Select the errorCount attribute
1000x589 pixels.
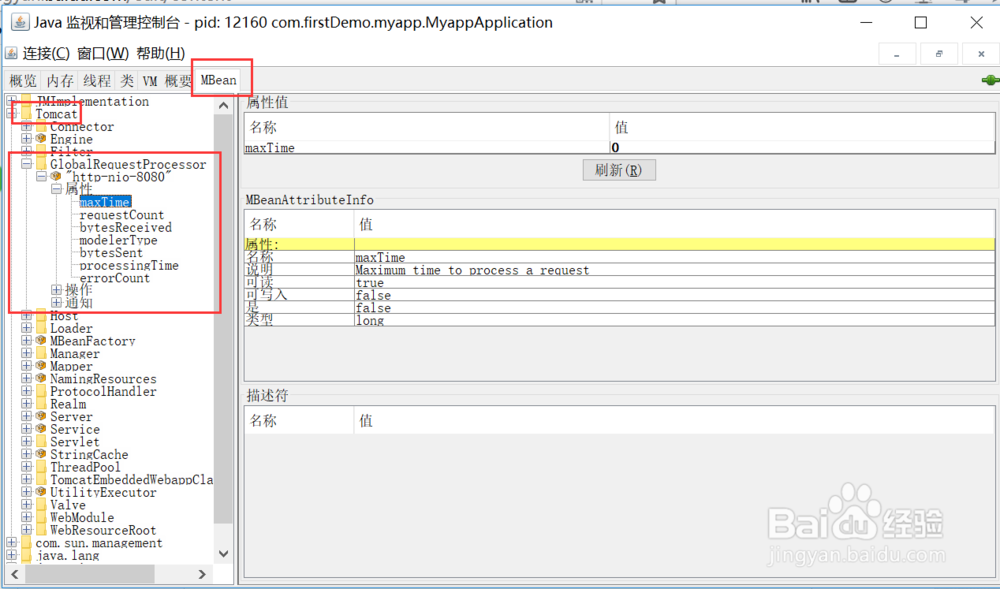[115, 278]
